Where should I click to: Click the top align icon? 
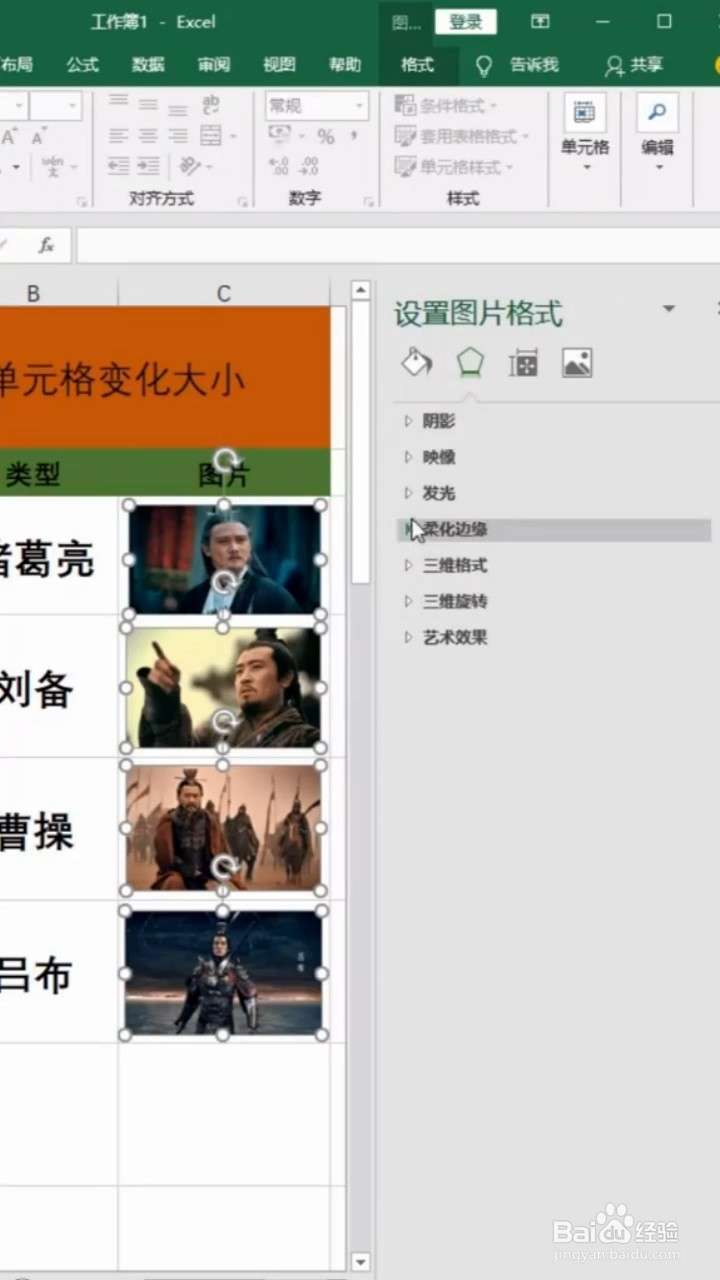118,103
